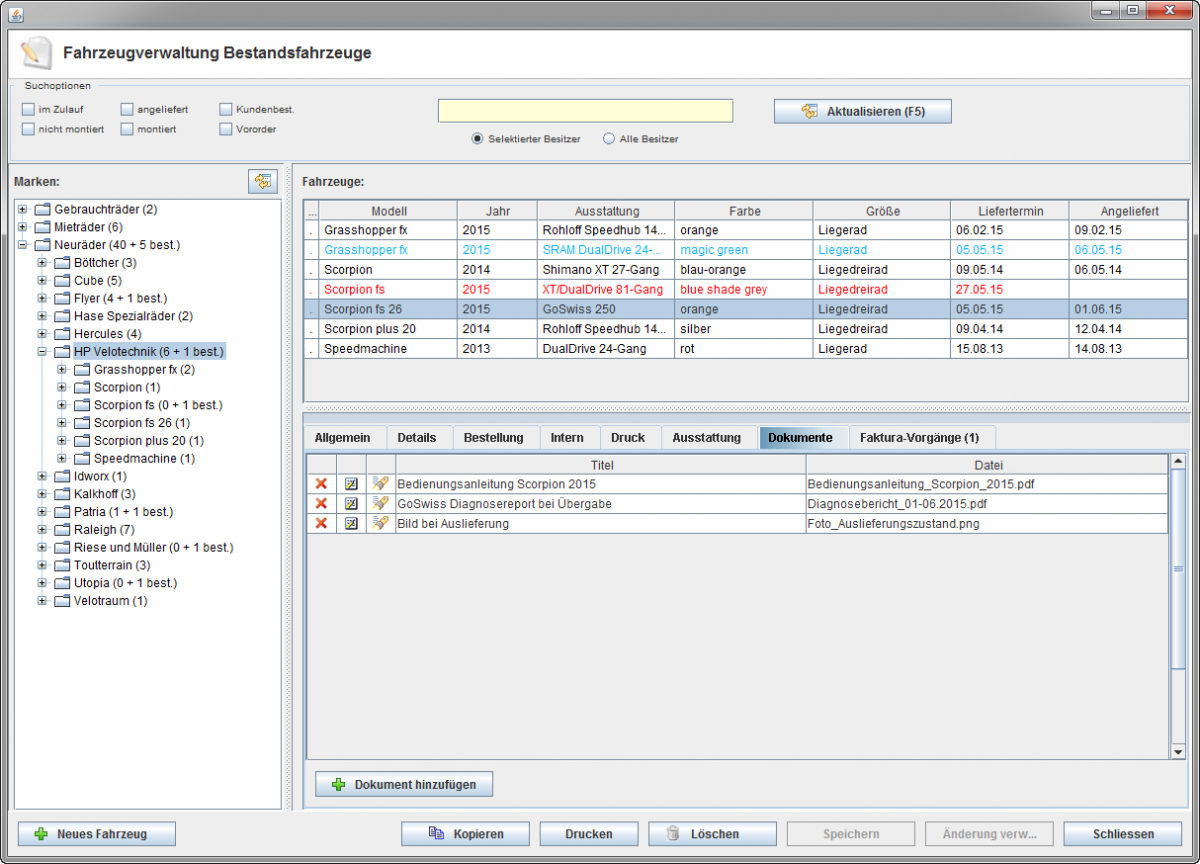
Task: Expand the Raleigh brand node
Action: [x=42, y=530]
